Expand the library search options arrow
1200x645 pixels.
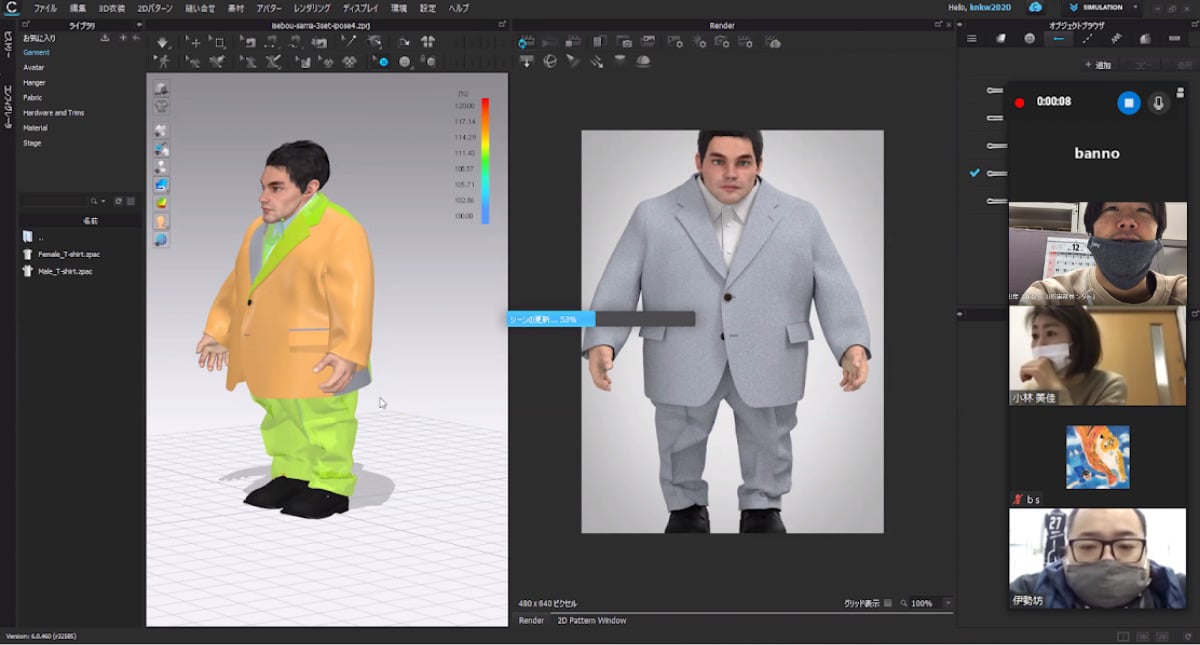(x=103, y=201)
